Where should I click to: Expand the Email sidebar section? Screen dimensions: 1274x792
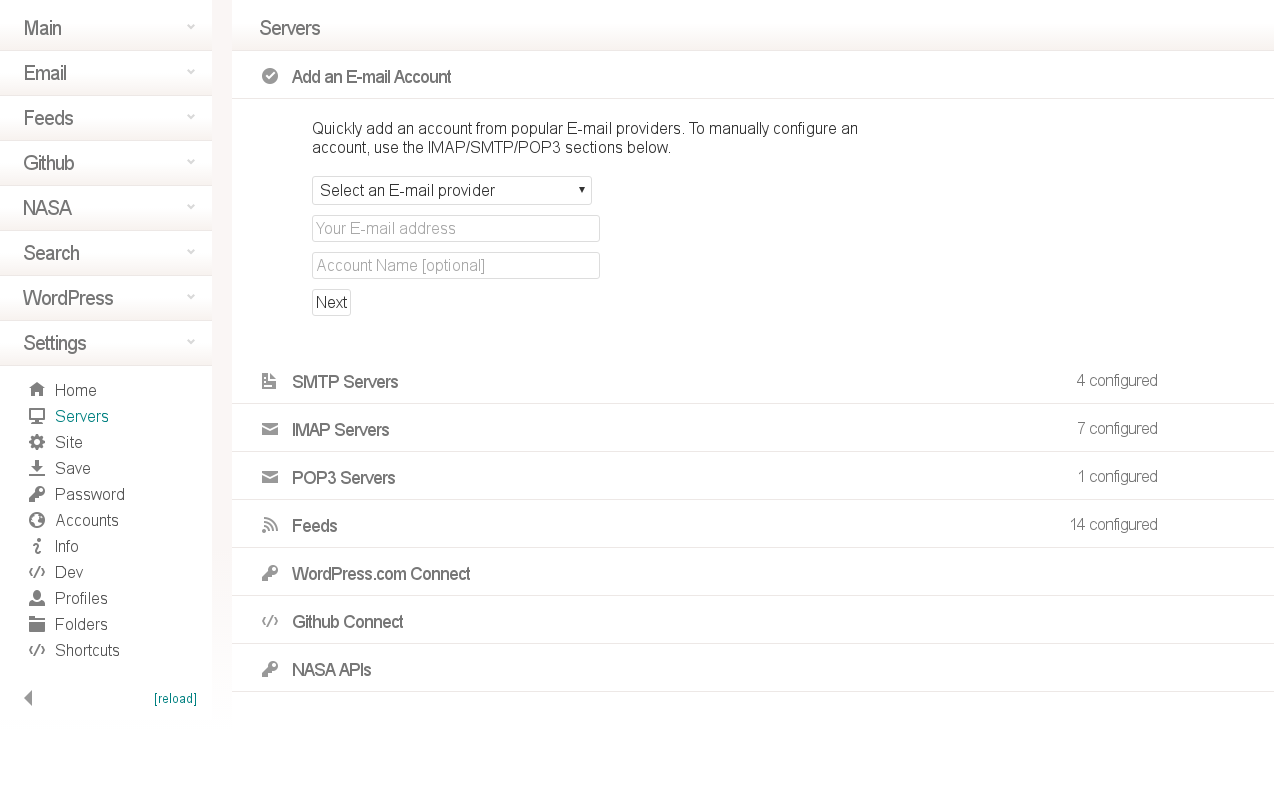(105, 73)
